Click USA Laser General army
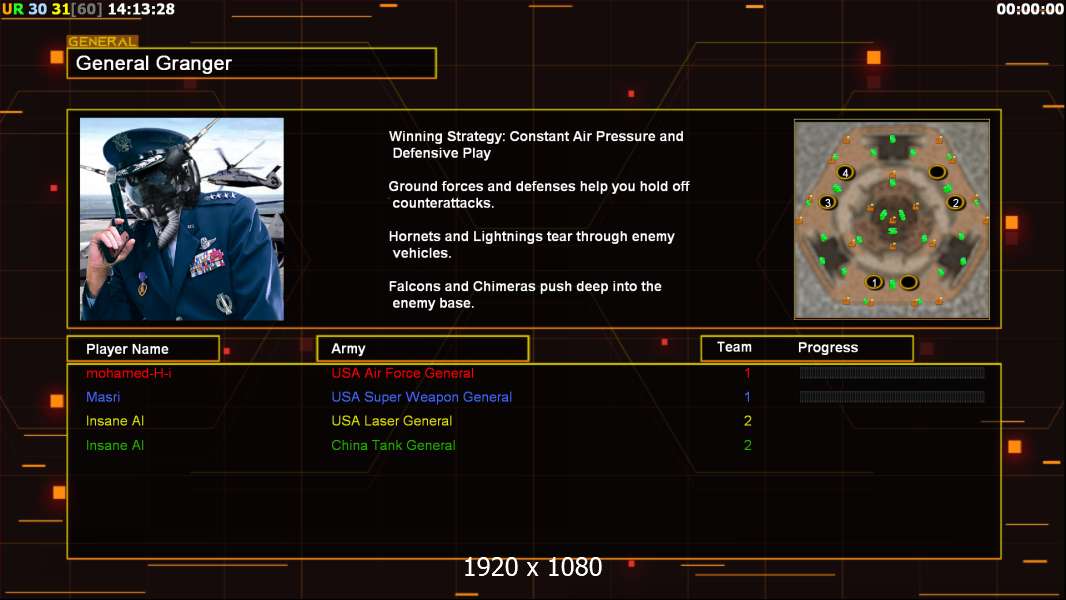Viewport: 1066px width, 600px height. point(392,421)
